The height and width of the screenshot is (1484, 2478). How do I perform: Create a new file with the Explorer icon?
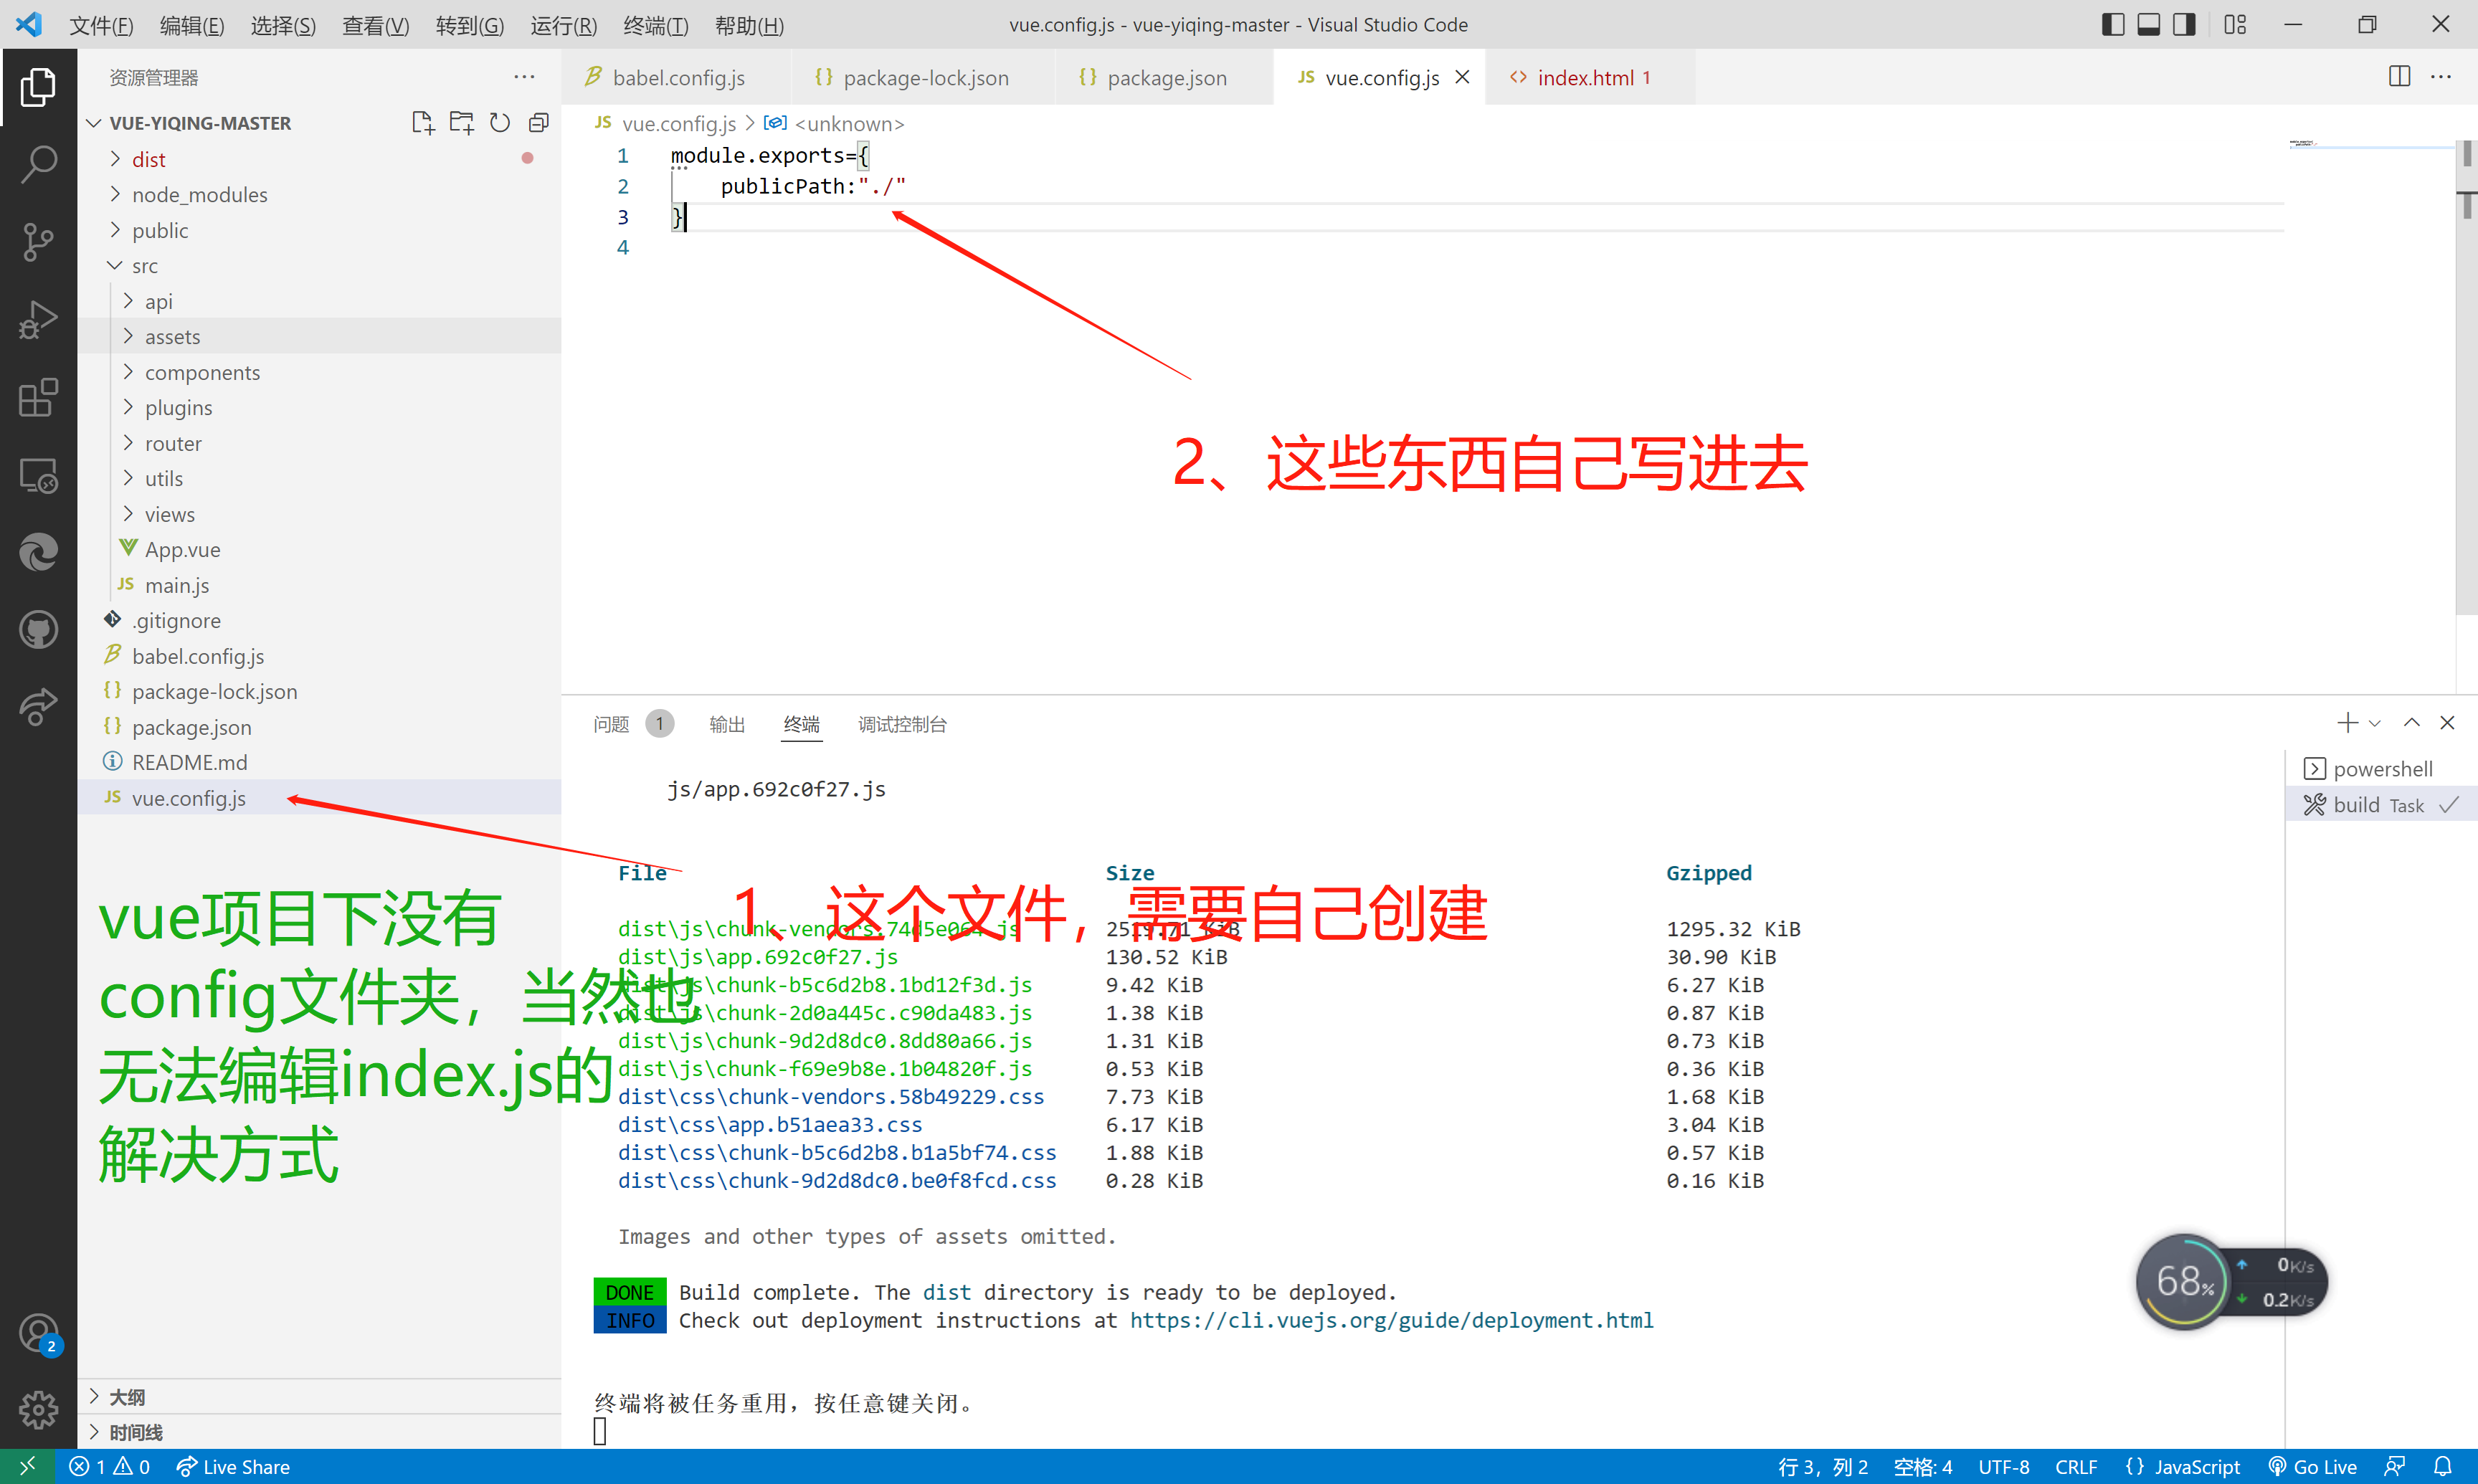[x=422, y=122]
